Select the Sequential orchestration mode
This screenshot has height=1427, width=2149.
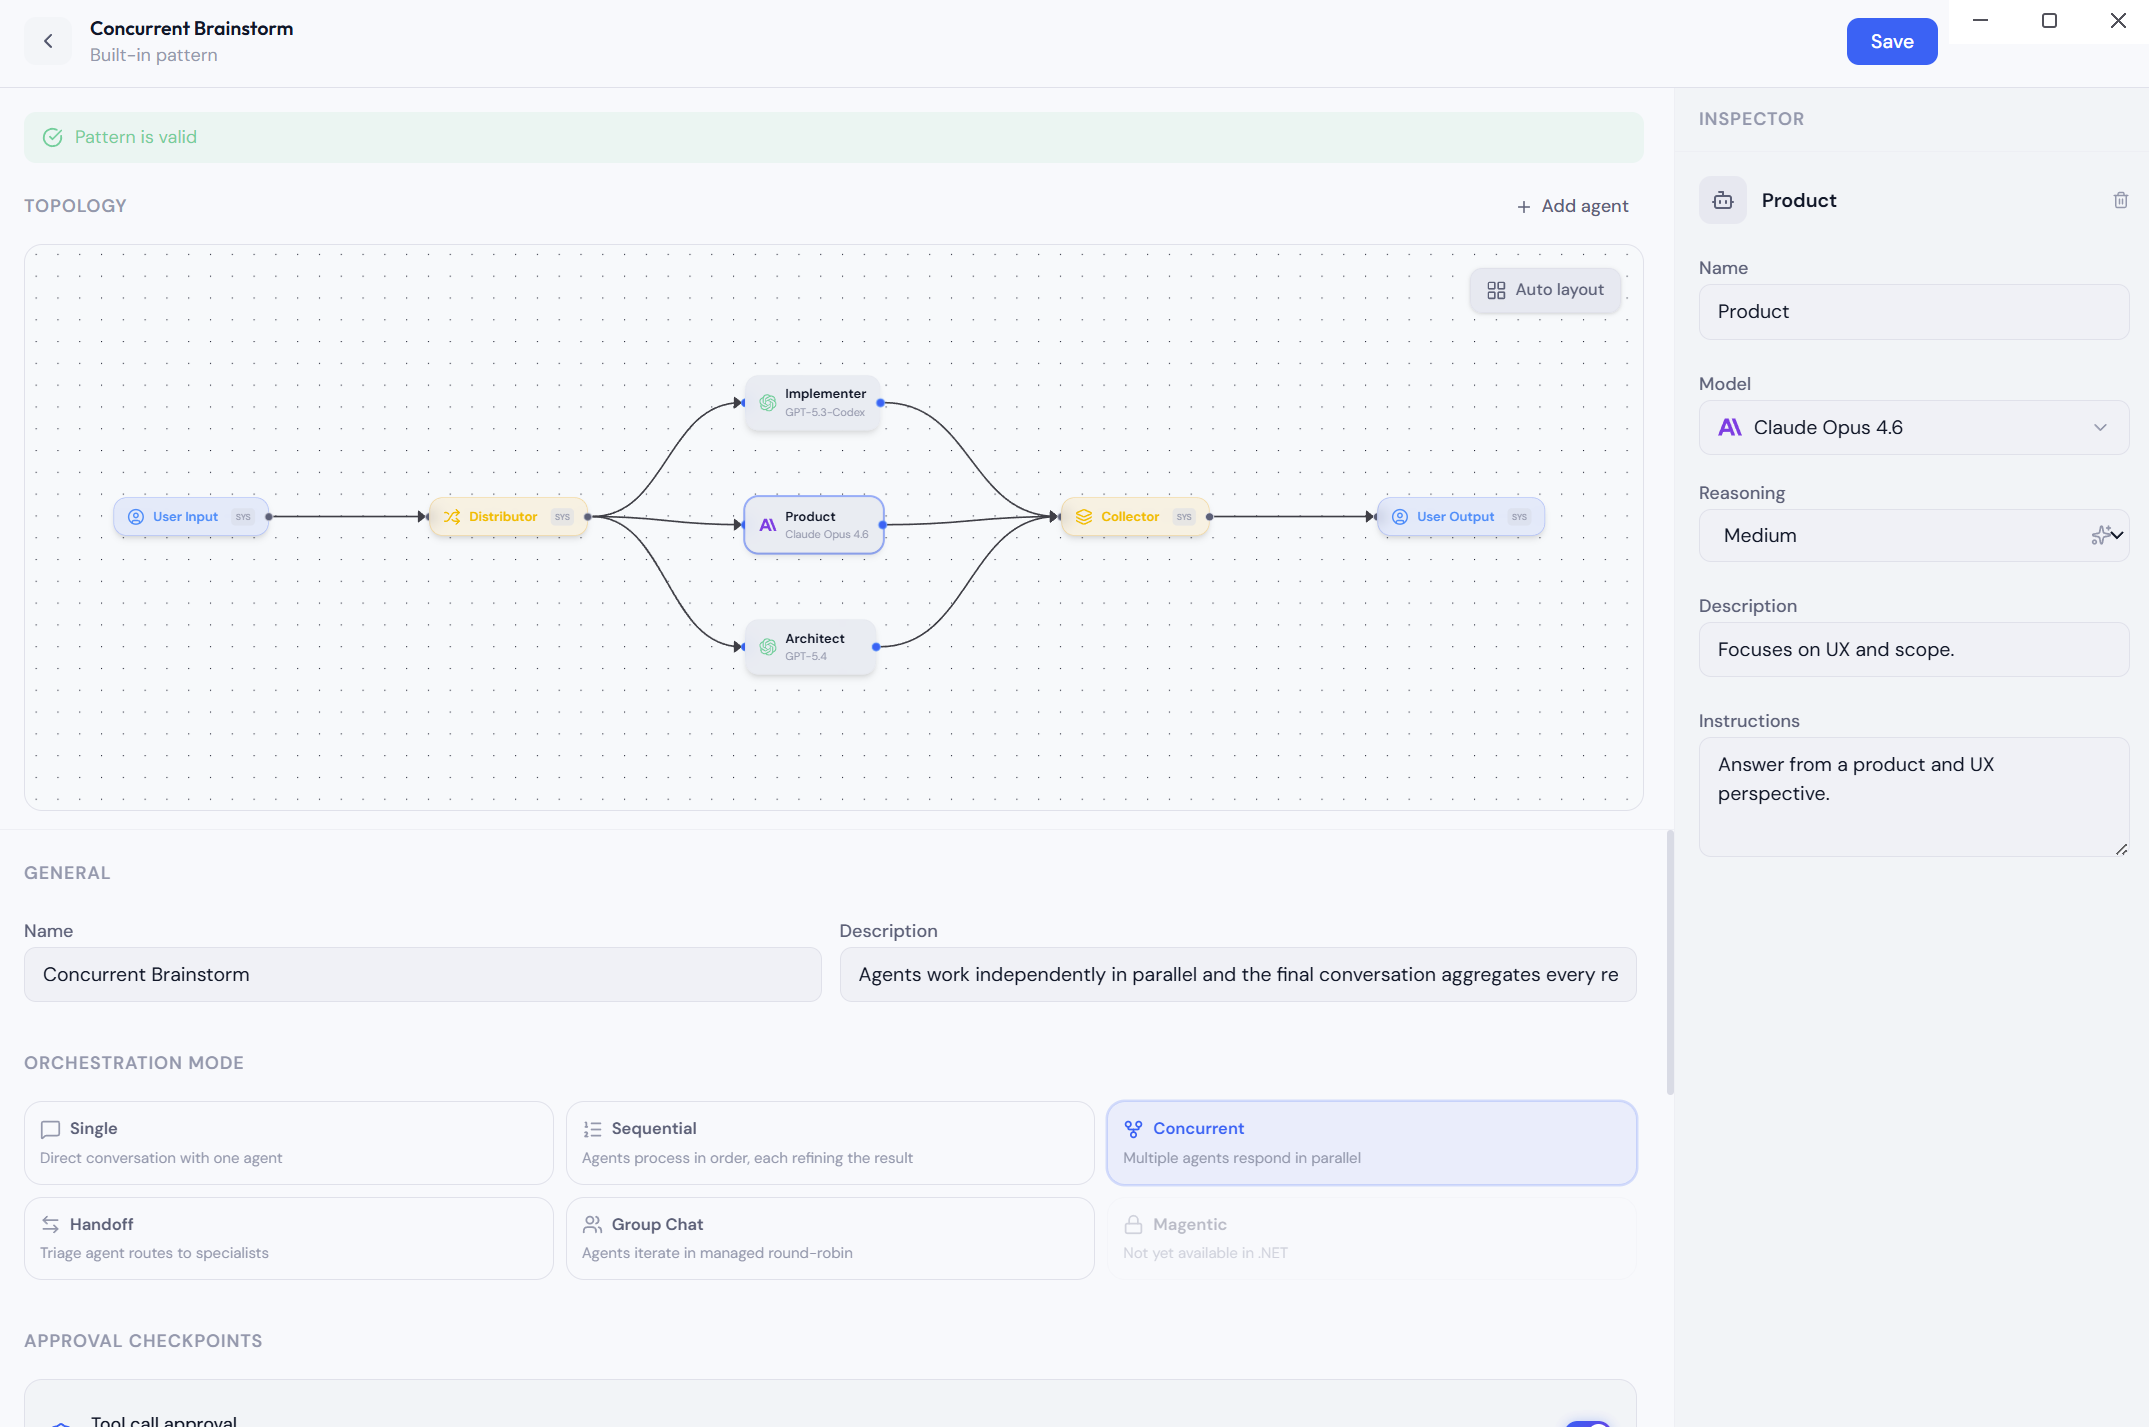click(830, 1143)
